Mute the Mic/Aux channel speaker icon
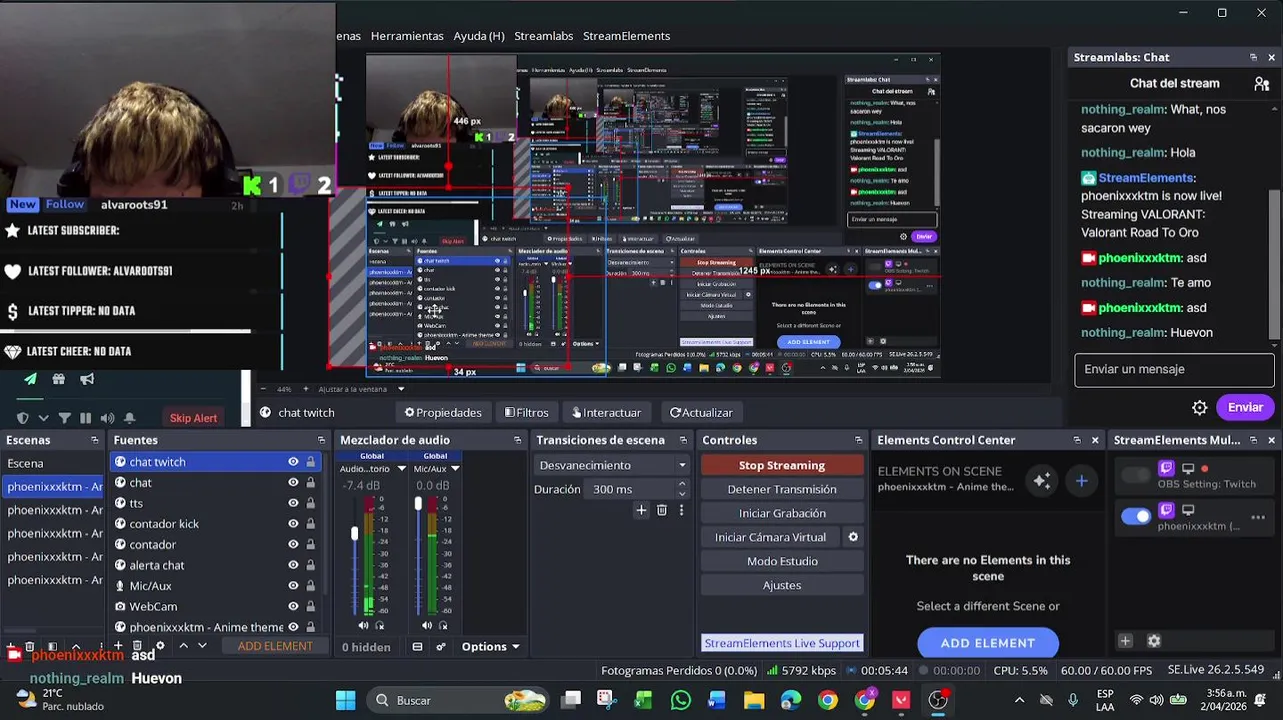This screenshot has width=1283, height=720. tap(427, 626)
